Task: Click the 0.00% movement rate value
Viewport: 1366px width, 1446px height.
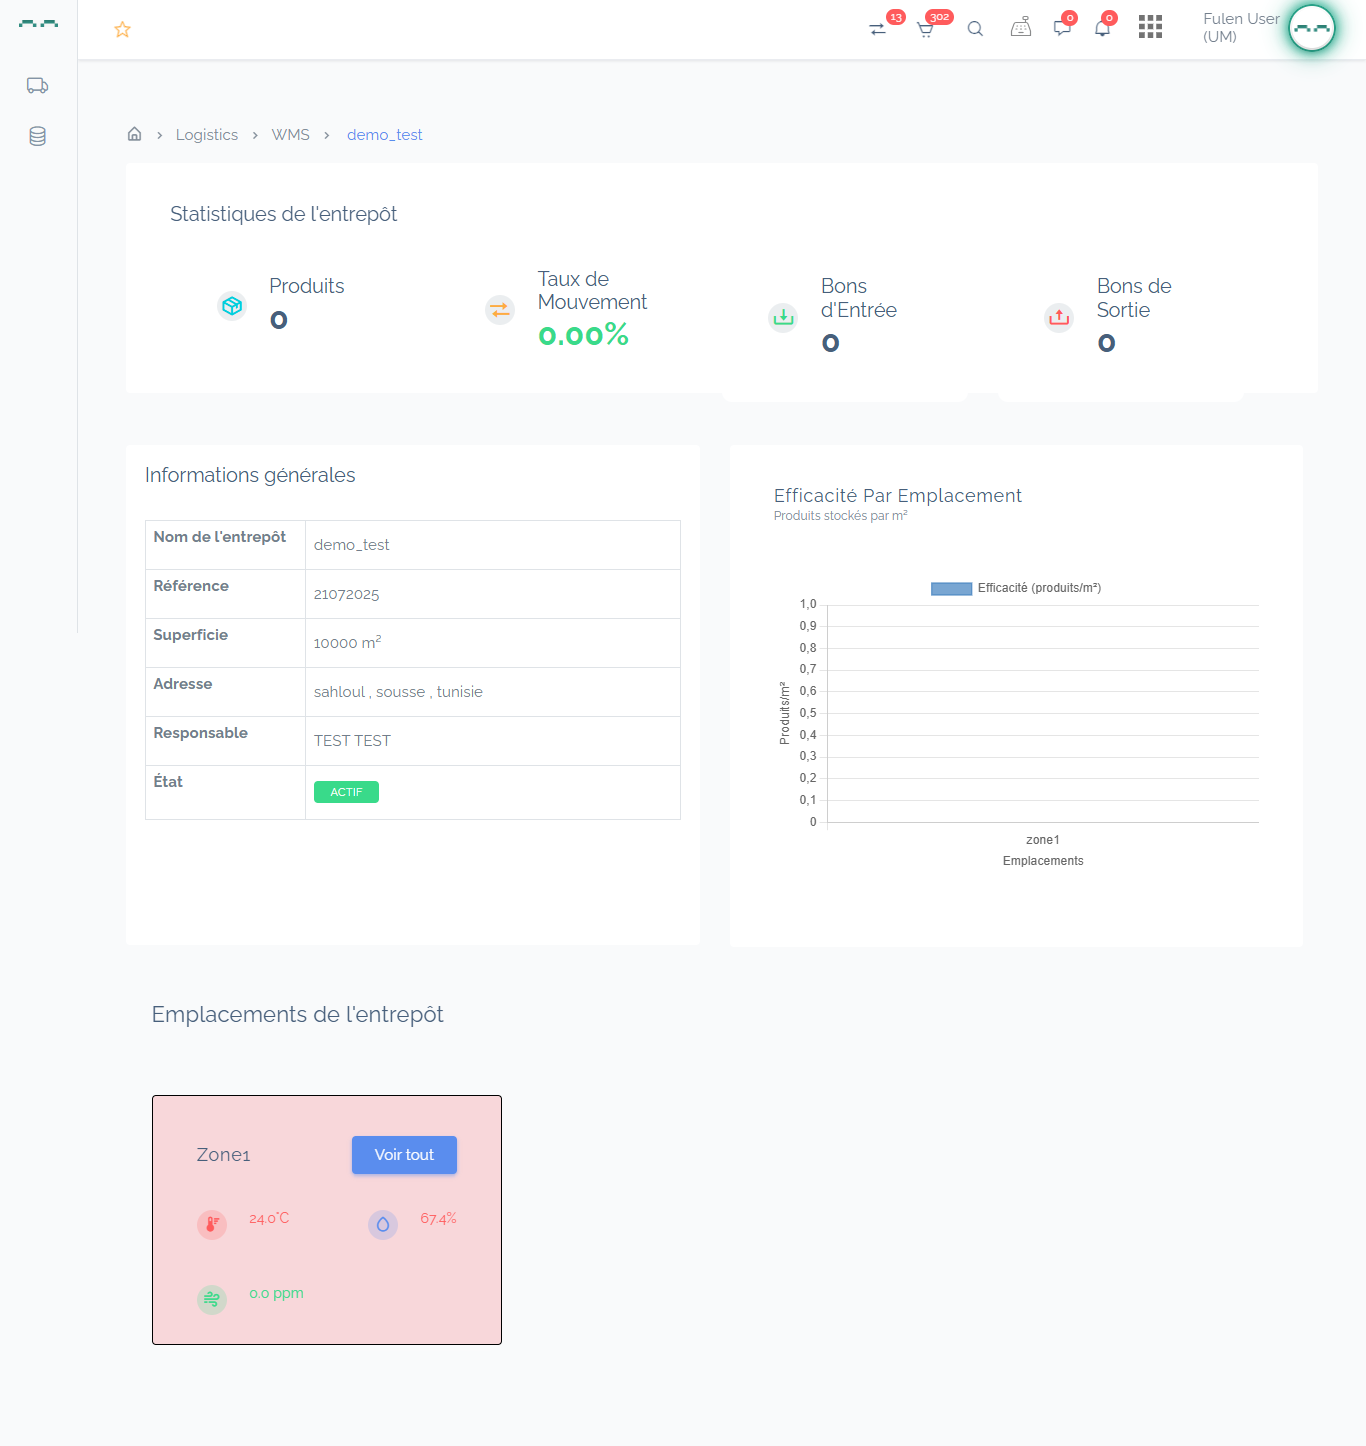Action: (584, 335)
